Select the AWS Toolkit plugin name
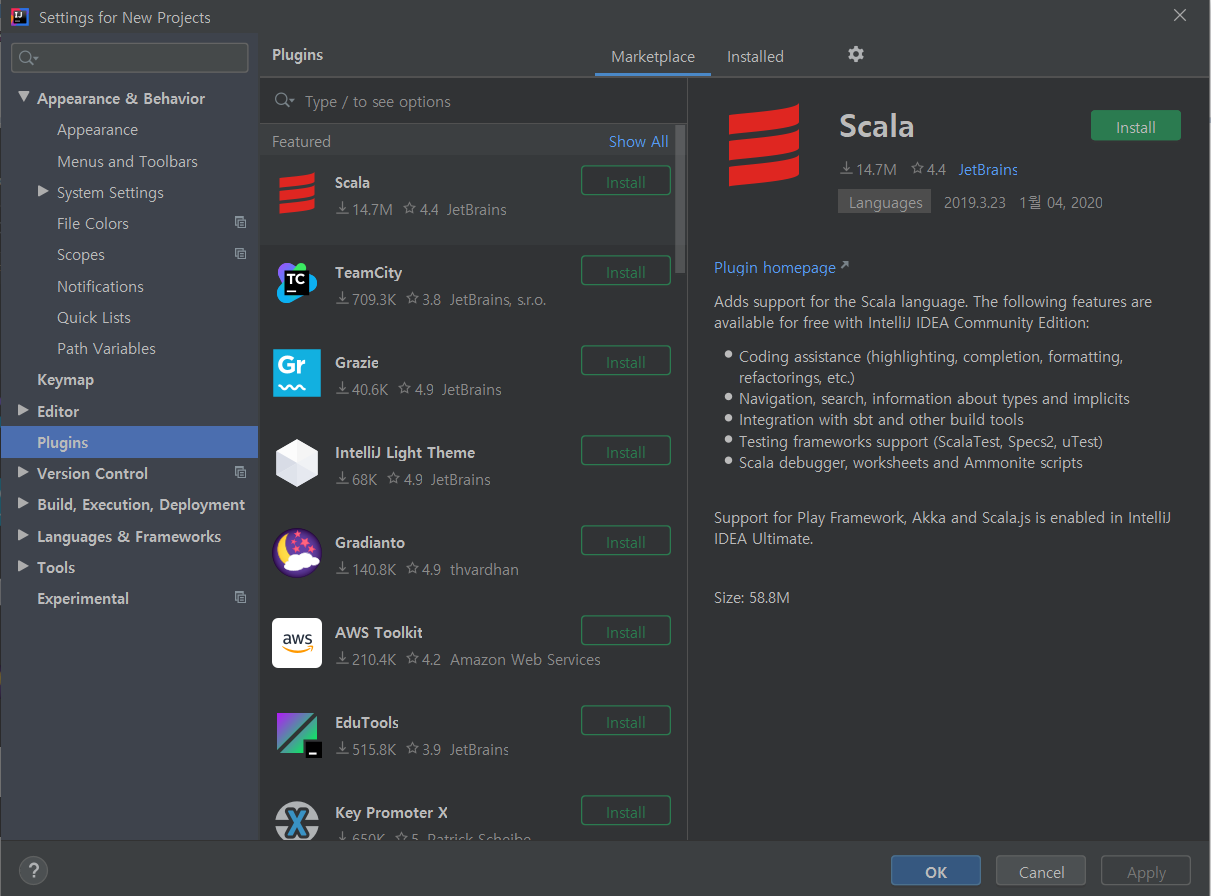This screenshot has height=896, width=1211. click(x=379, y=632)
